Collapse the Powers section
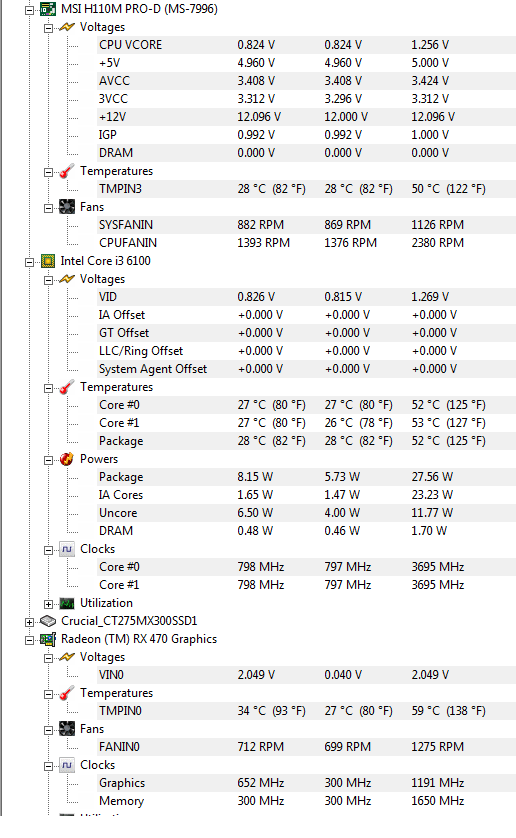 coord(49,460)
